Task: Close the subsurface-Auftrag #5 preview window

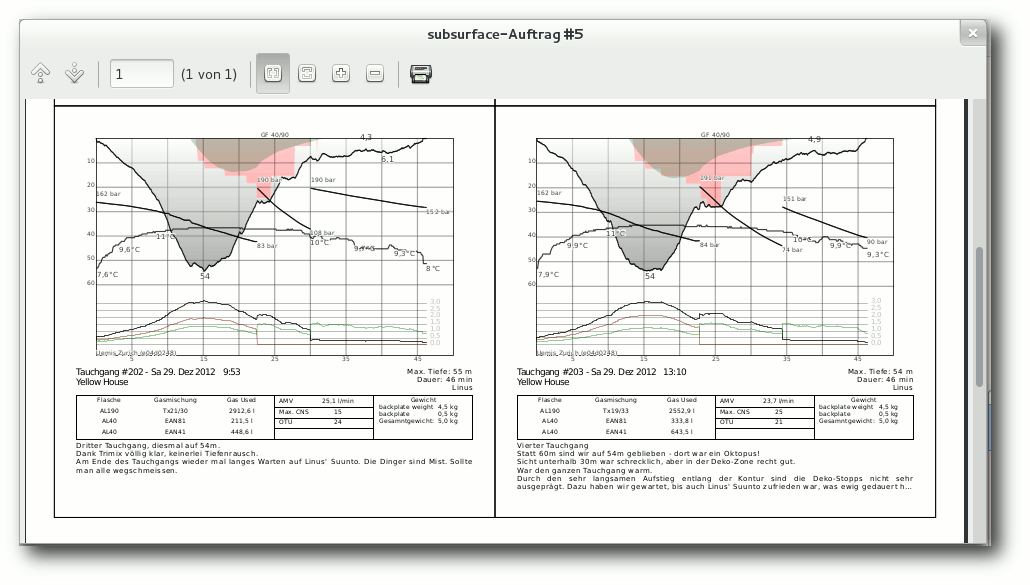Action: [x=973, y=33]
